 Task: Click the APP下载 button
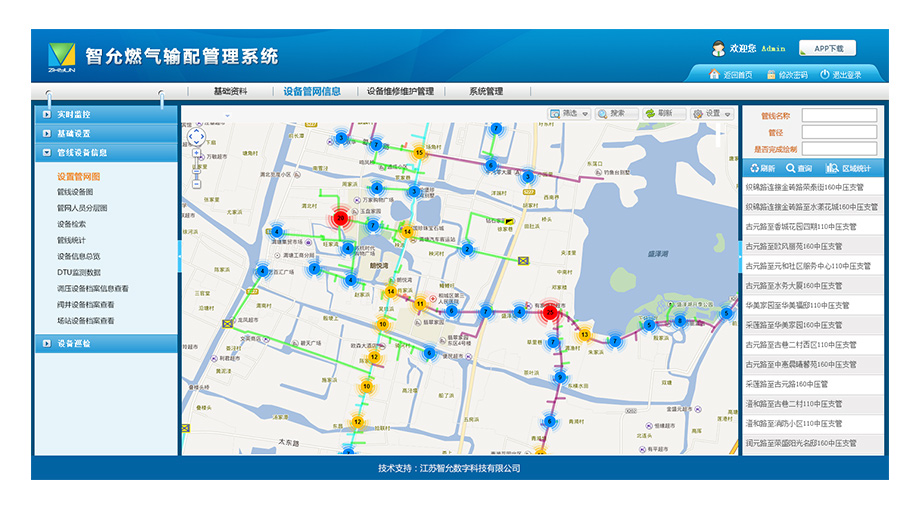point(829,48)
